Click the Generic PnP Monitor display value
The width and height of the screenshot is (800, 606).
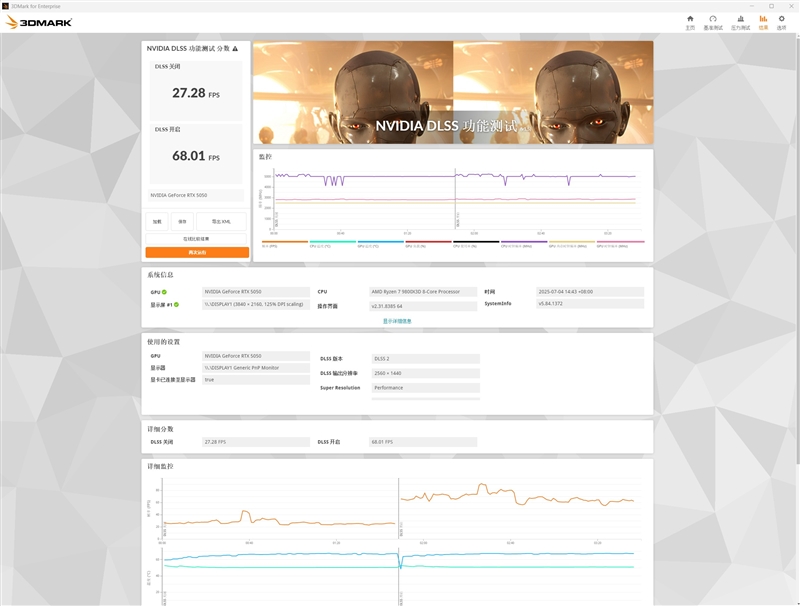[x=256, y=368]
